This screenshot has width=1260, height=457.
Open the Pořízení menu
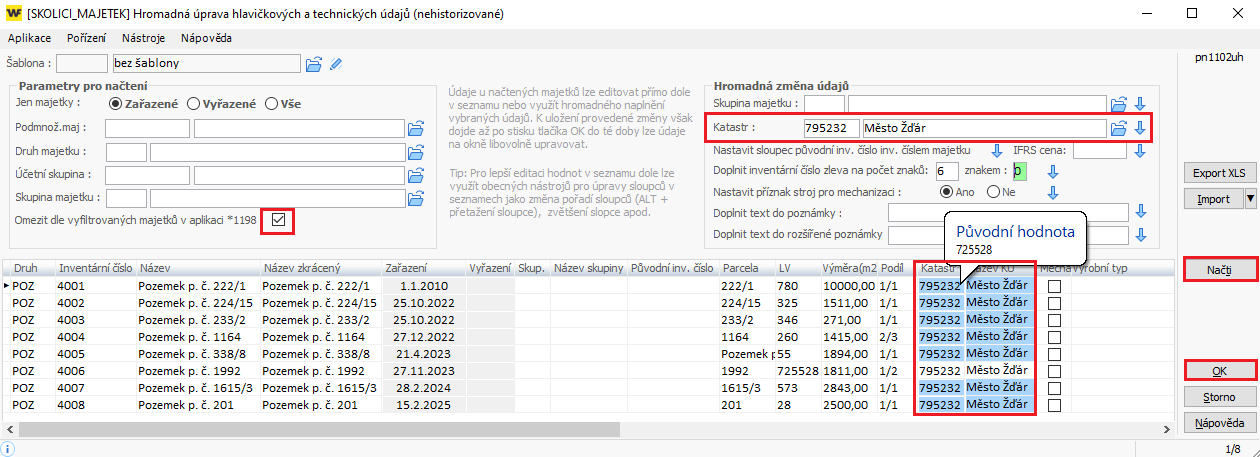click(87, 38)
